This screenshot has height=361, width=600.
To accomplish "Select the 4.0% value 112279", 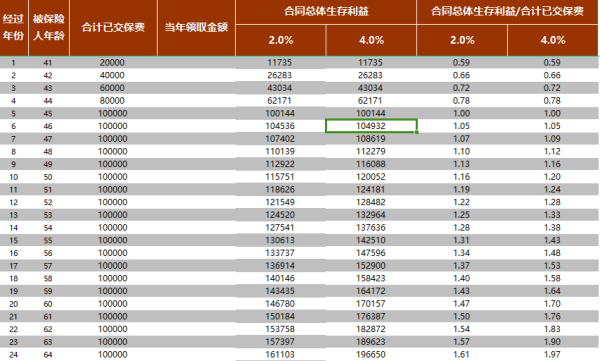I will tap(371, 151).
